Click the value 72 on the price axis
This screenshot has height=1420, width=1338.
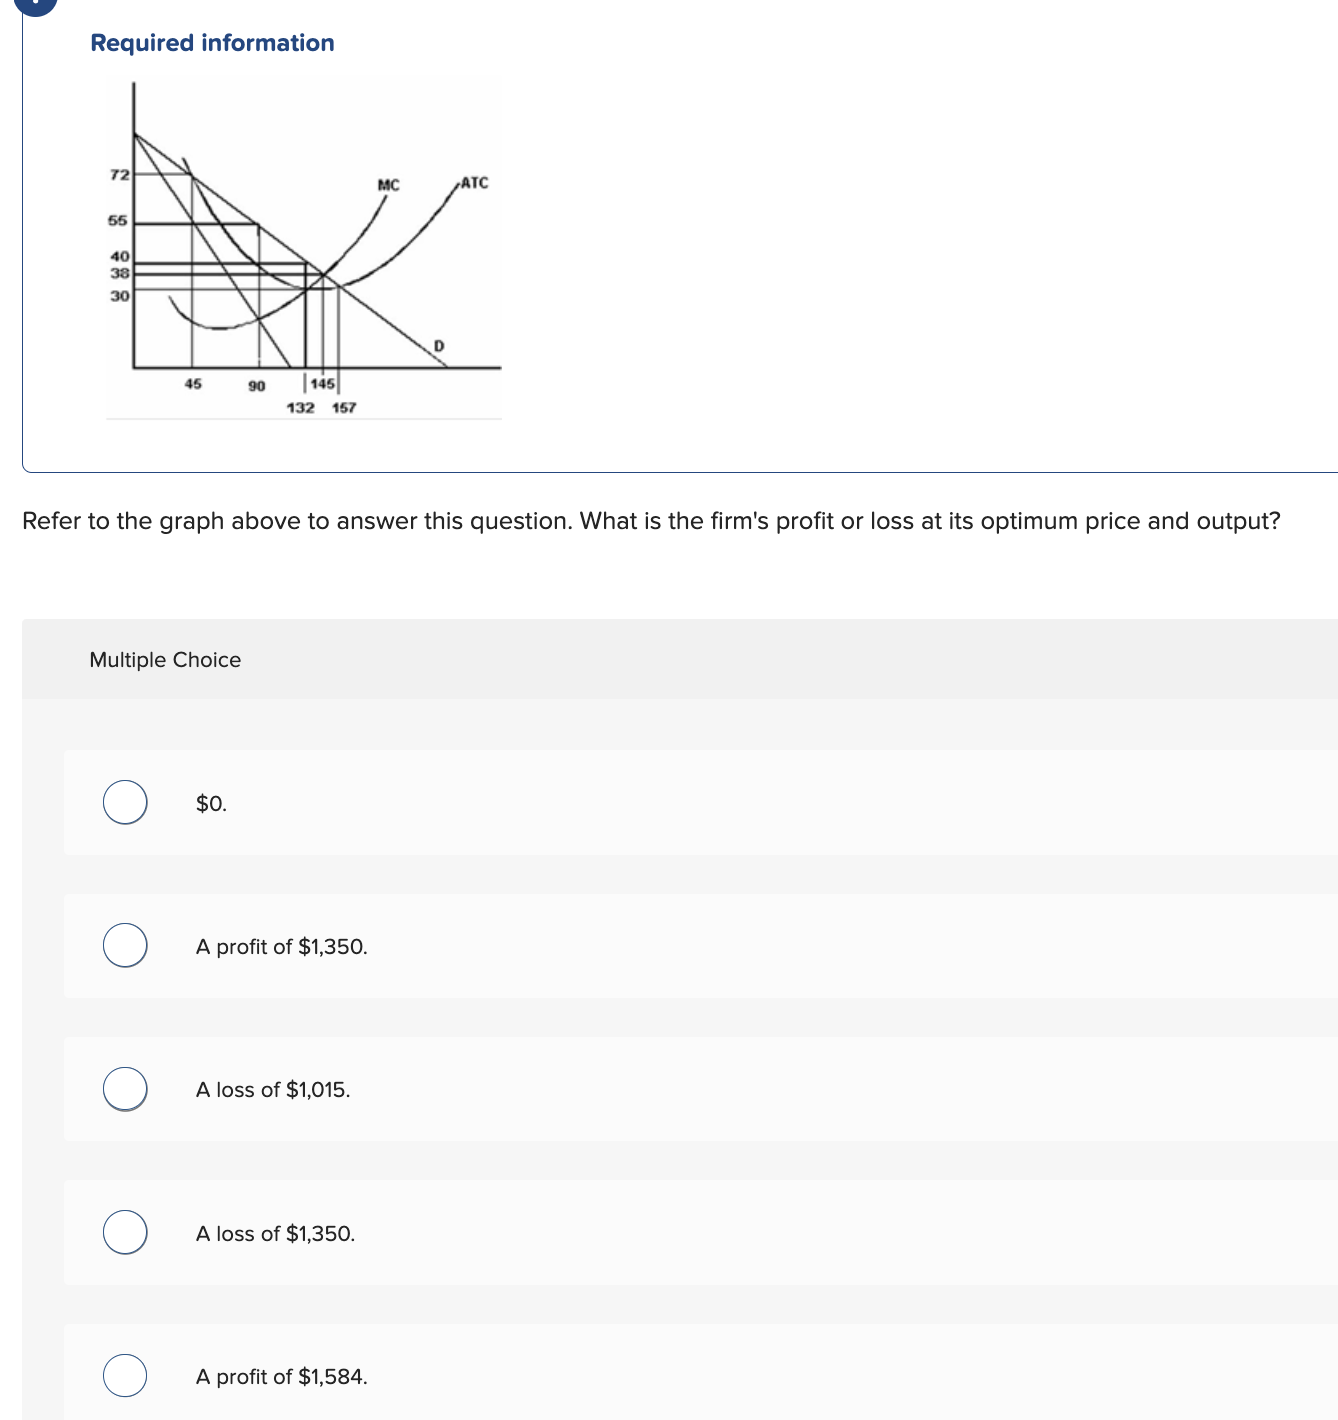point(118,174)
